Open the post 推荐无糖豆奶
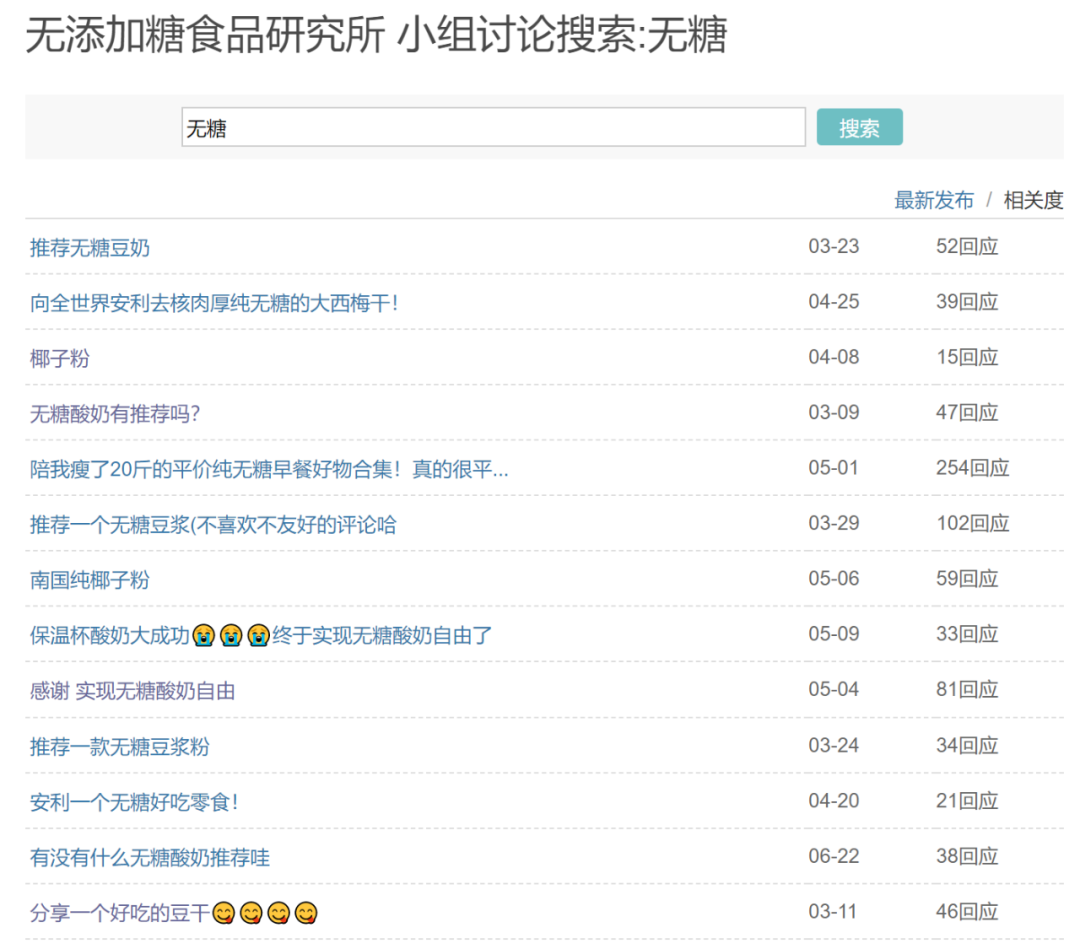This screenshot has width=1080, height=949. pos(90,247)
